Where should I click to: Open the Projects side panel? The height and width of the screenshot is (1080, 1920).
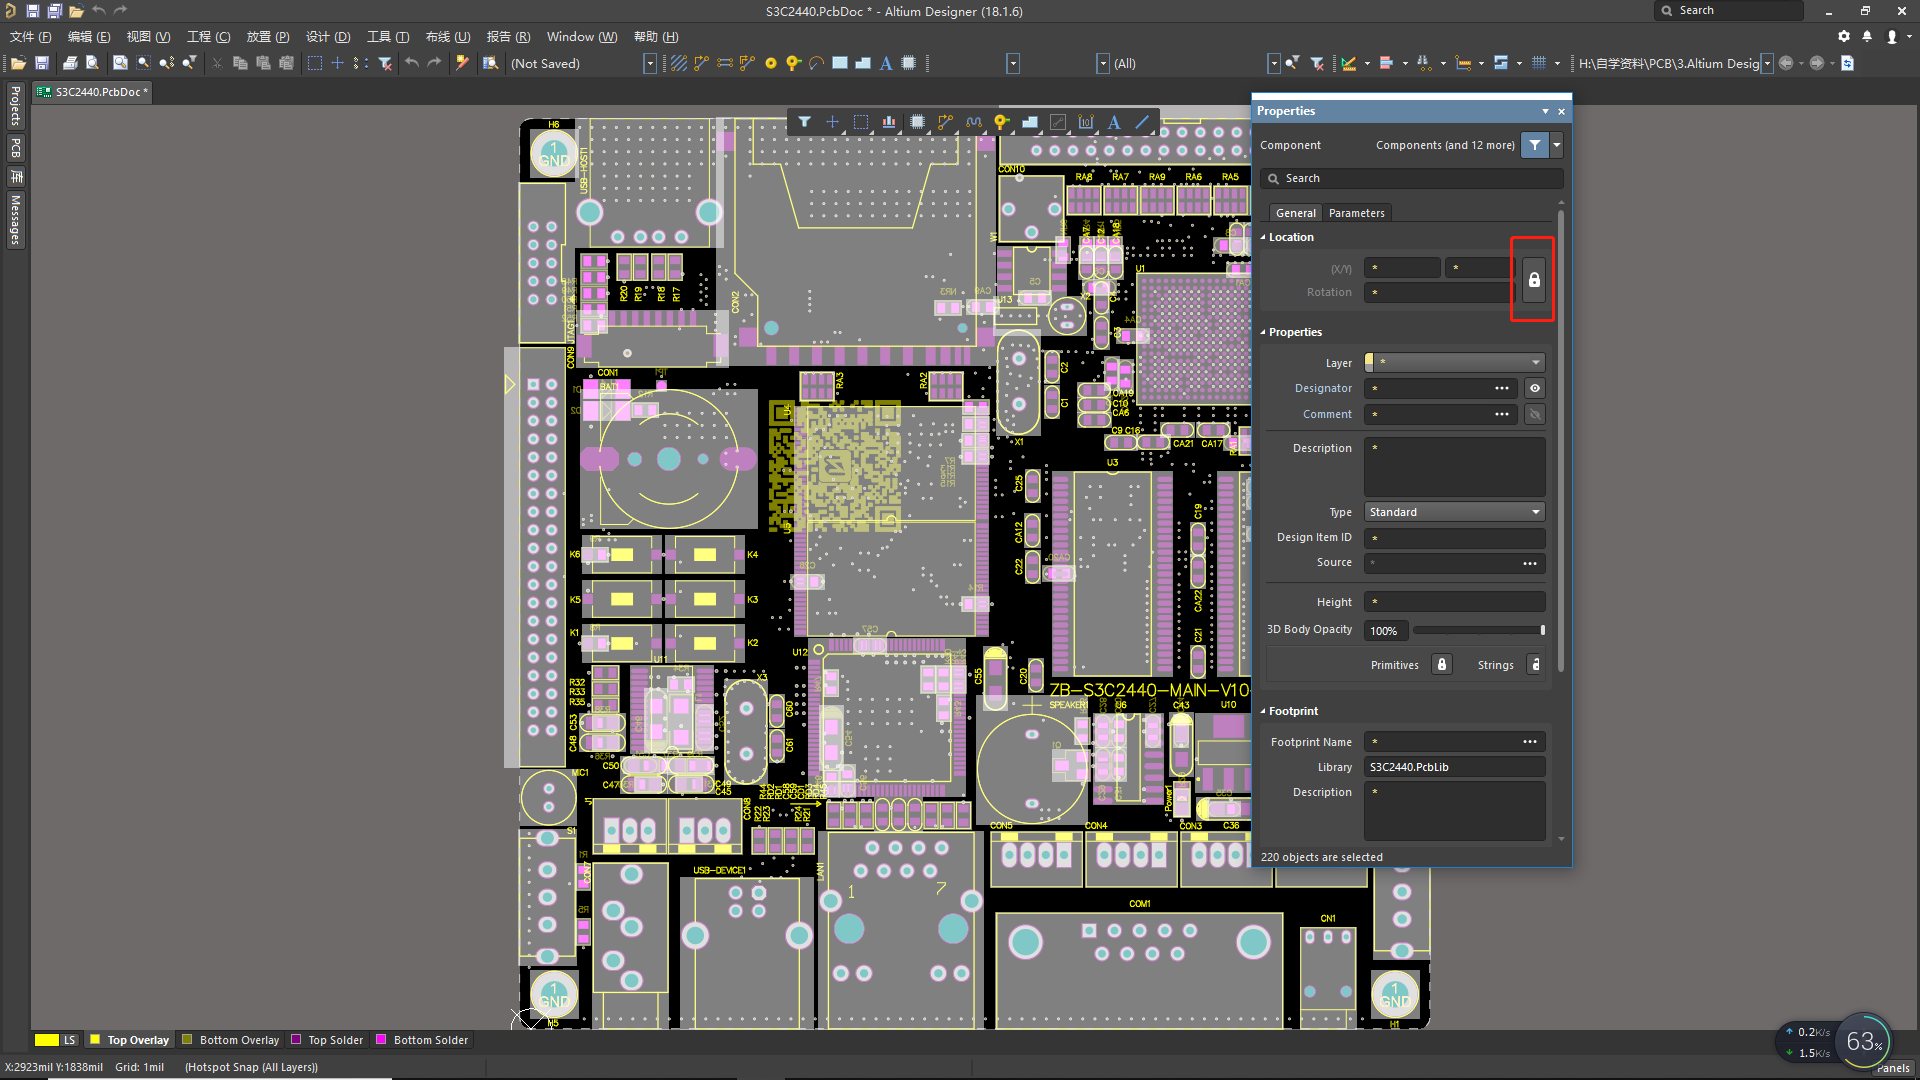coord(15,106)
